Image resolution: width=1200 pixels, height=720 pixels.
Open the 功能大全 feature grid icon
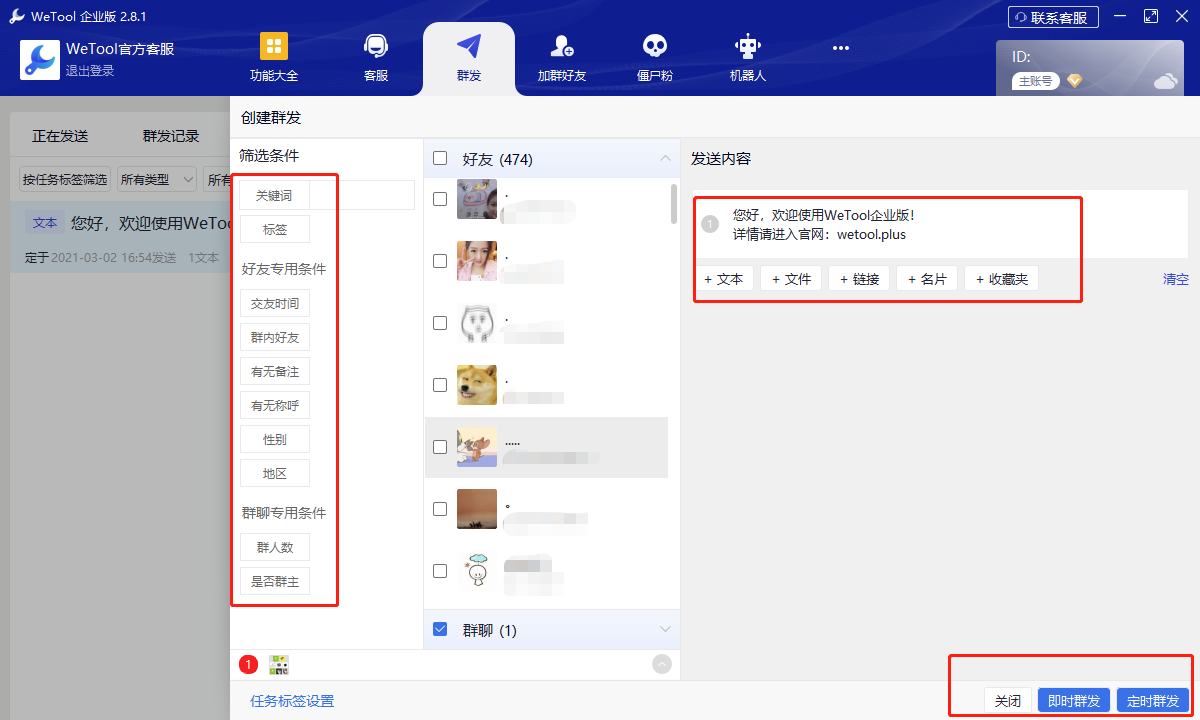point(273,46)
